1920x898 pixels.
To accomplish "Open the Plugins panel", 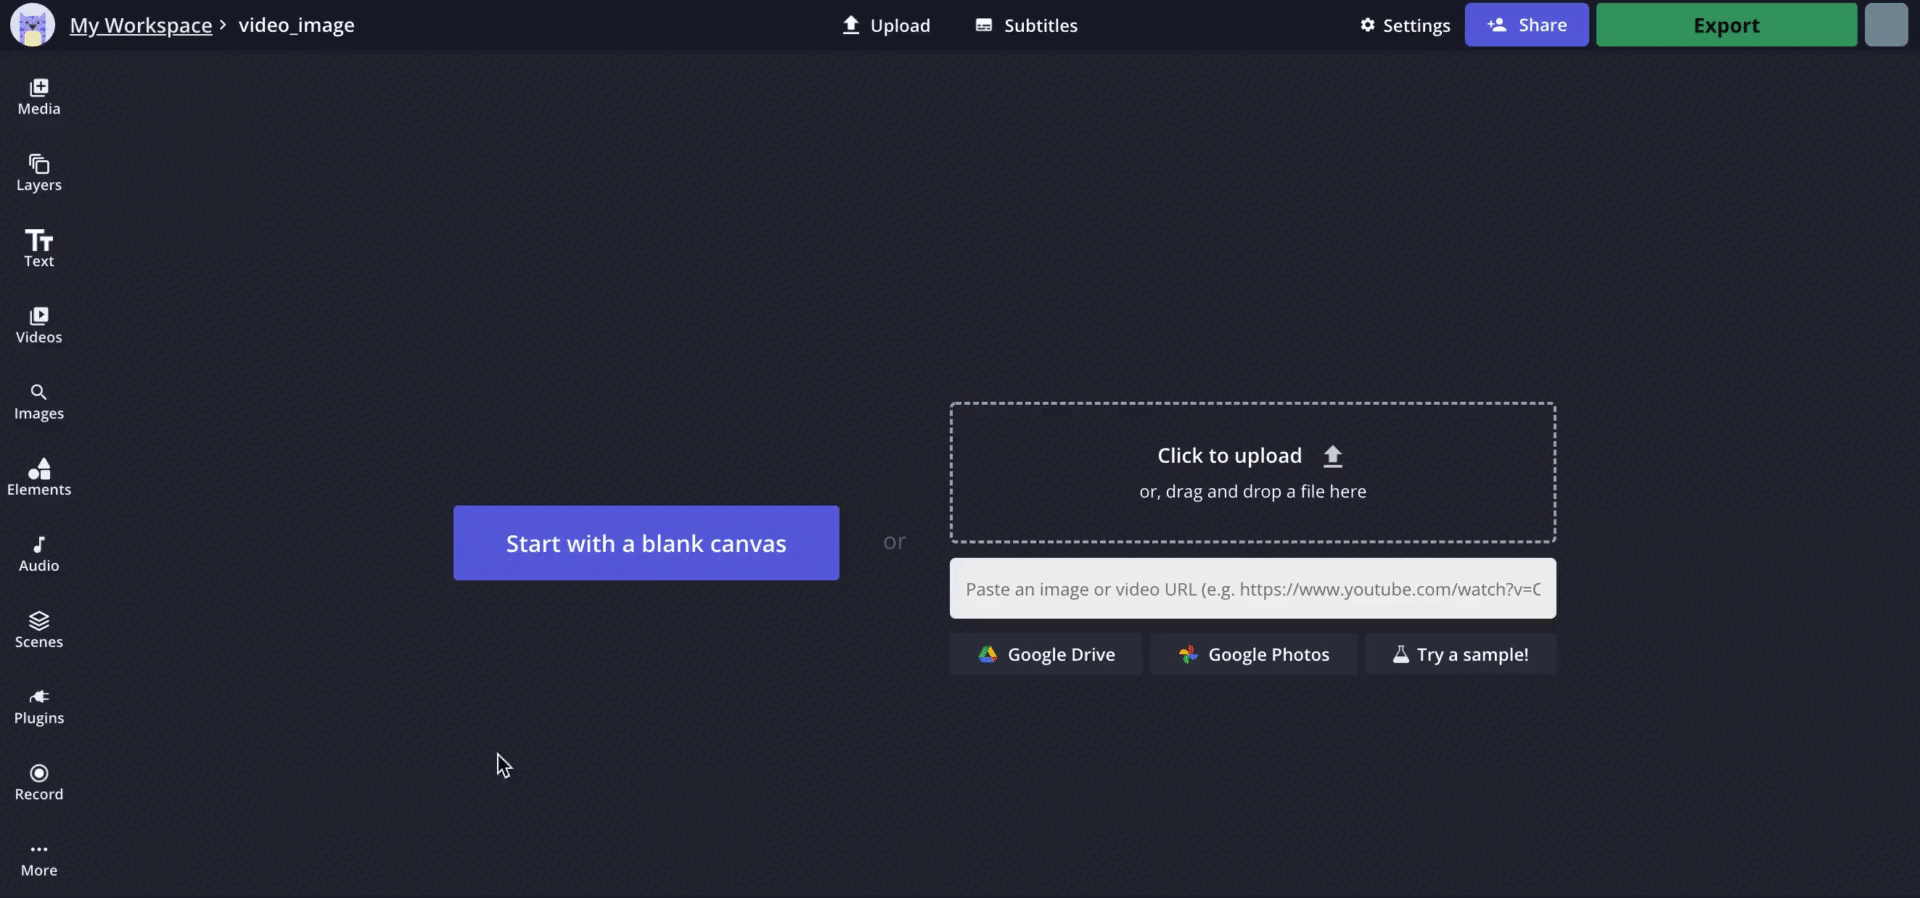I will (x=39, y=706).
